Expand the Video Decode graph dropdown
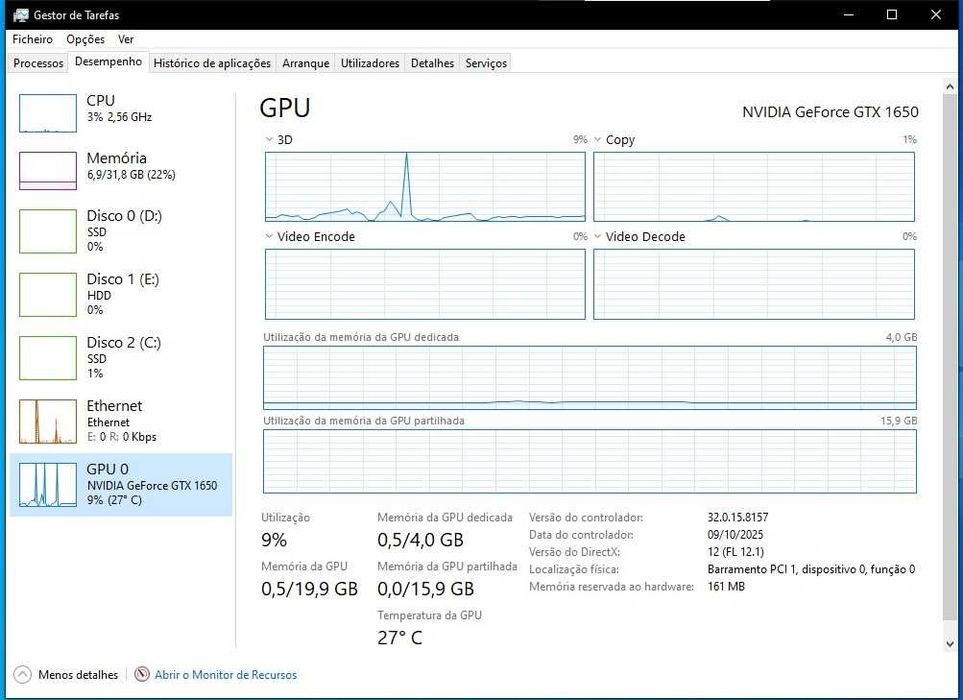Image resolution: width=963 pixels, height=700 pixels. (x=598, y=237)
